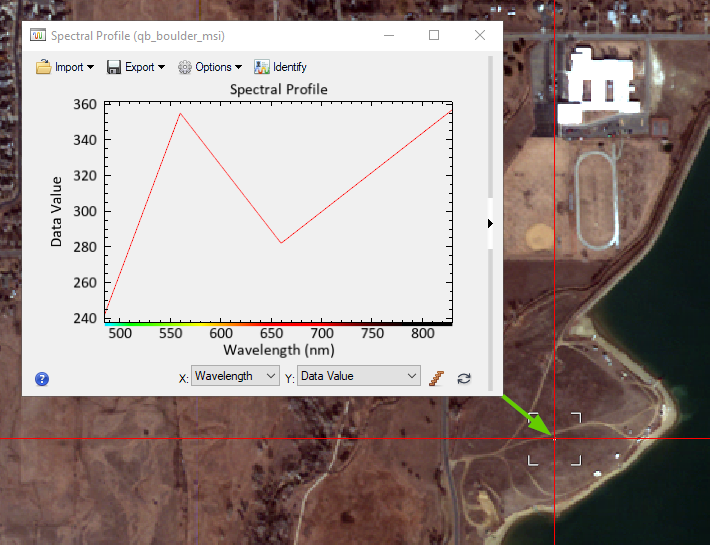Click the Export floppy disk icon

tap(114, 67)
